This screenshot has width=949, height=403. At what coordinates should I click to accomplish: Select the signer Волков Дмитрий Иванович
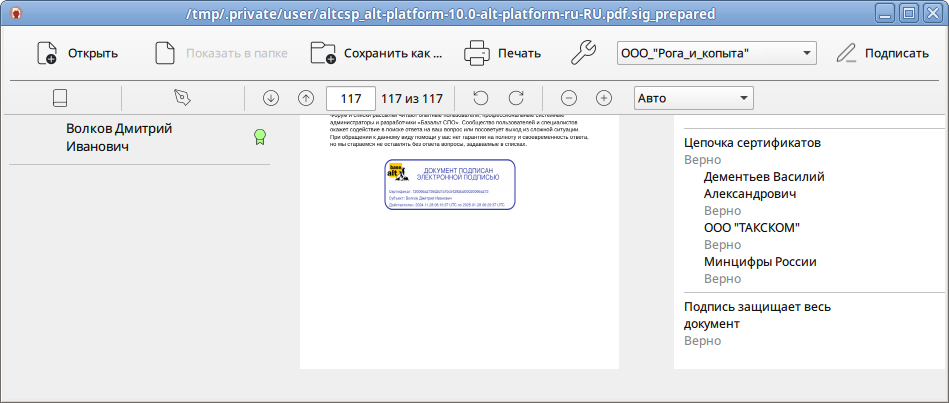pos(119,137)
